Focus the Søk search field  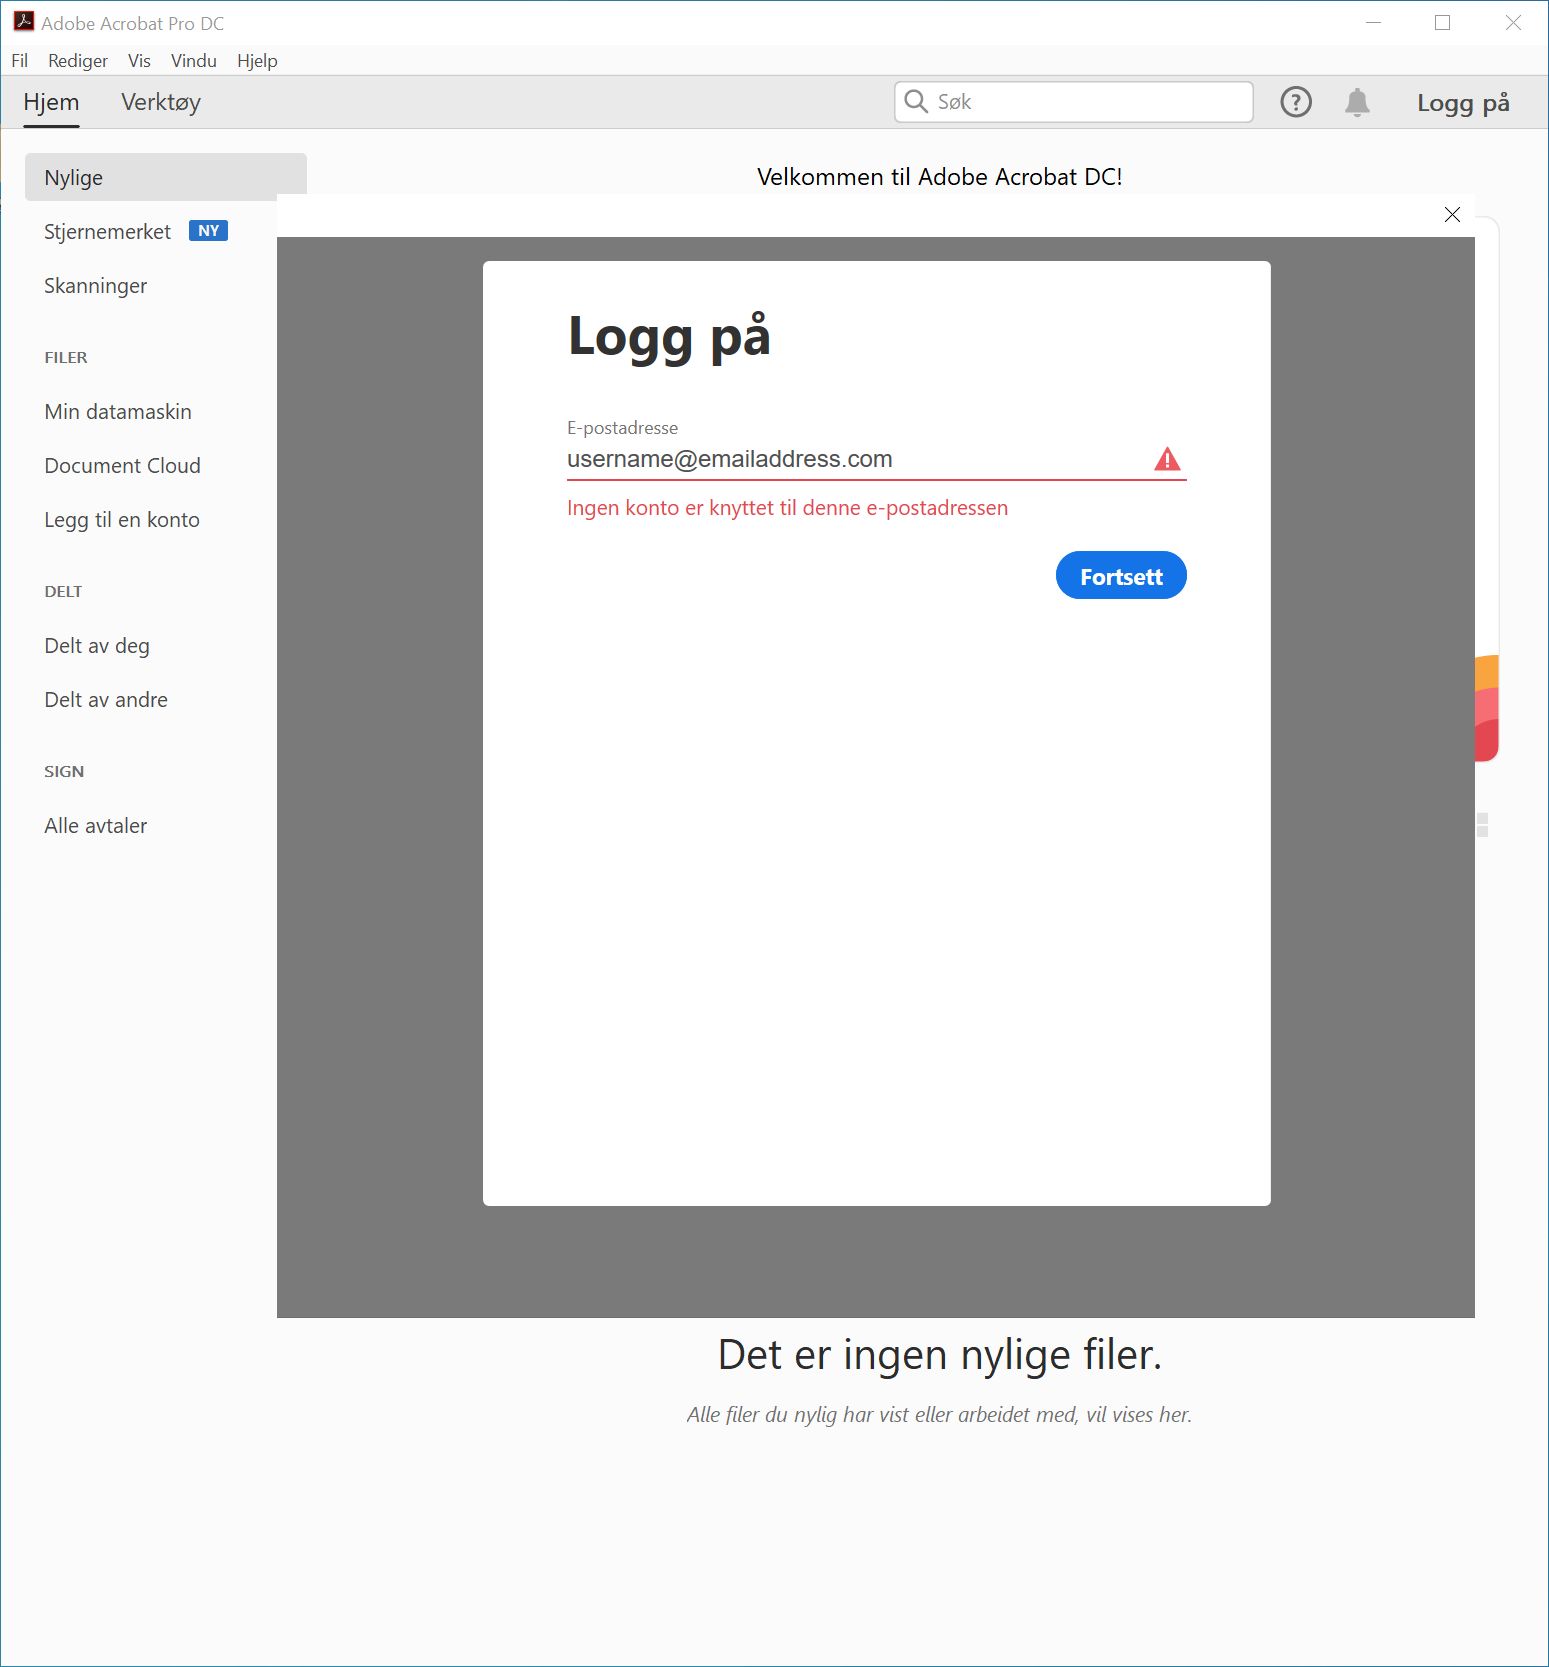coord(1074,102)
